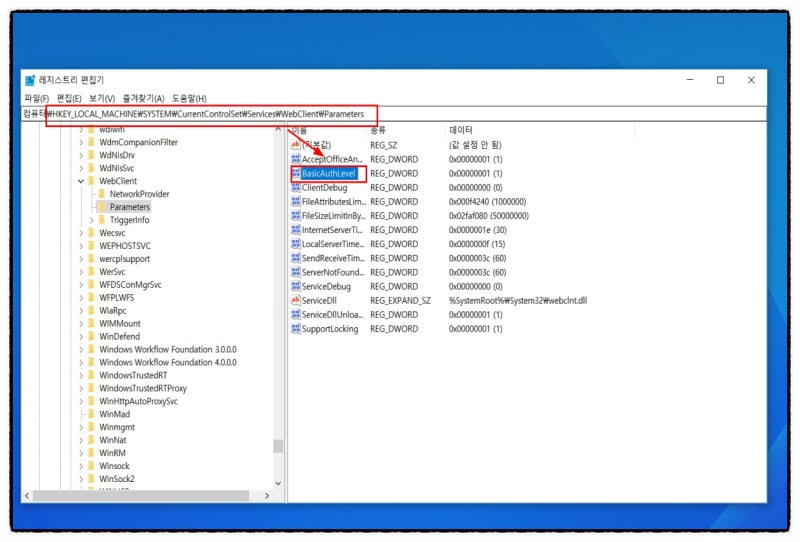Select the WindowsTrustedRTProxy key
800x542 pixels.
pos(143,388)
